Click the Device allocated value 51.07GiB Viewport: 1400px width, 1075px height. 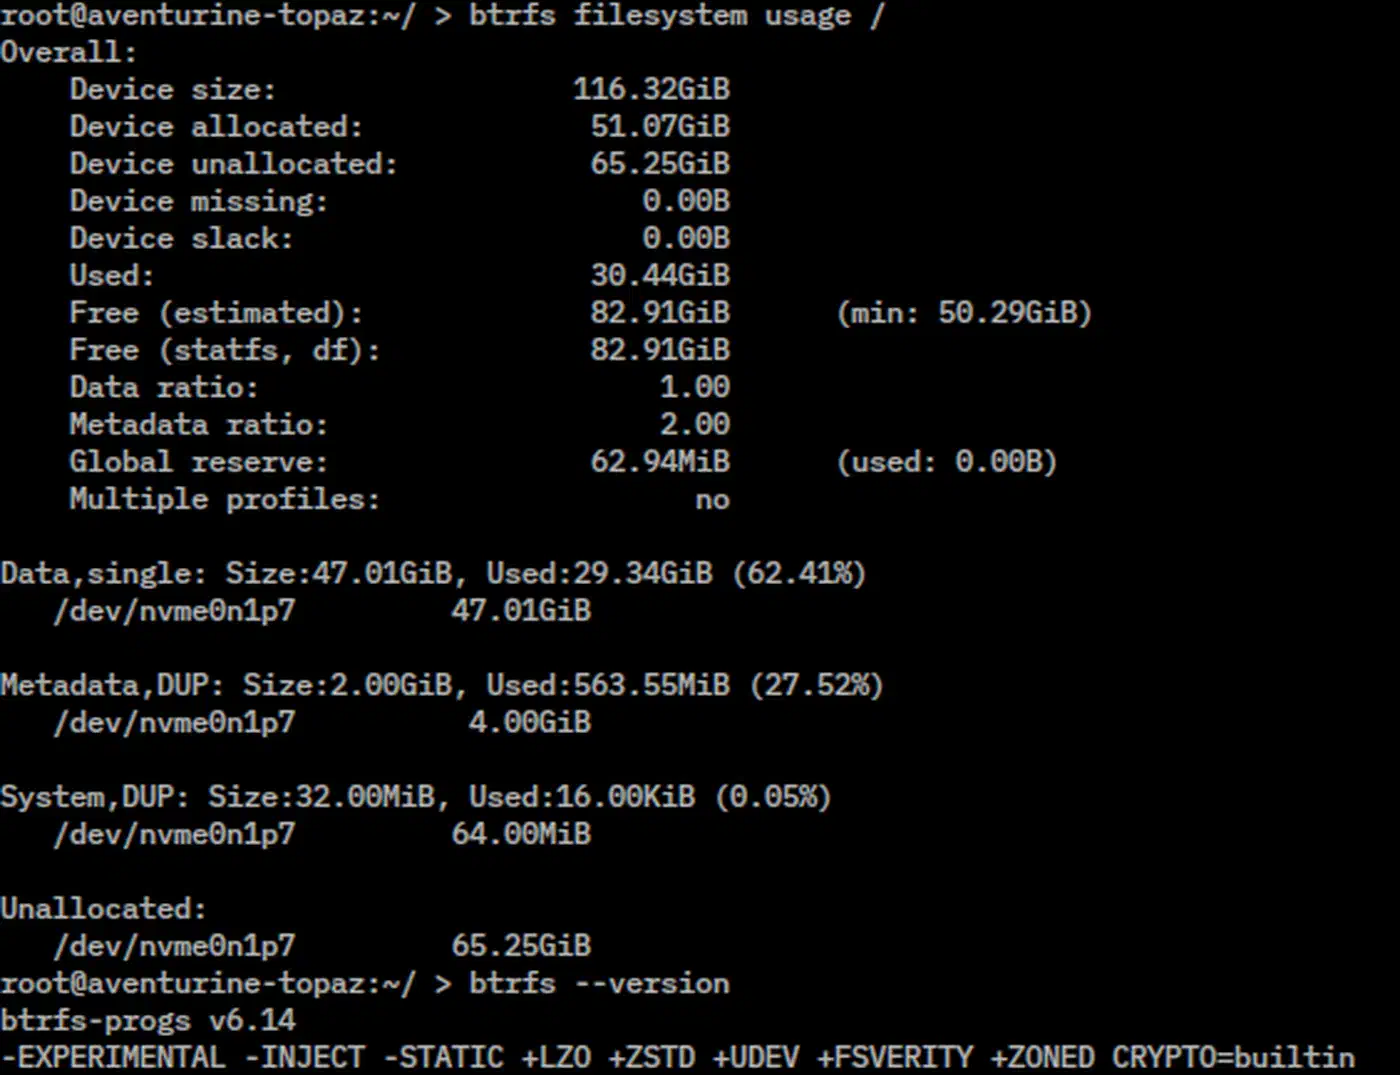660,126
